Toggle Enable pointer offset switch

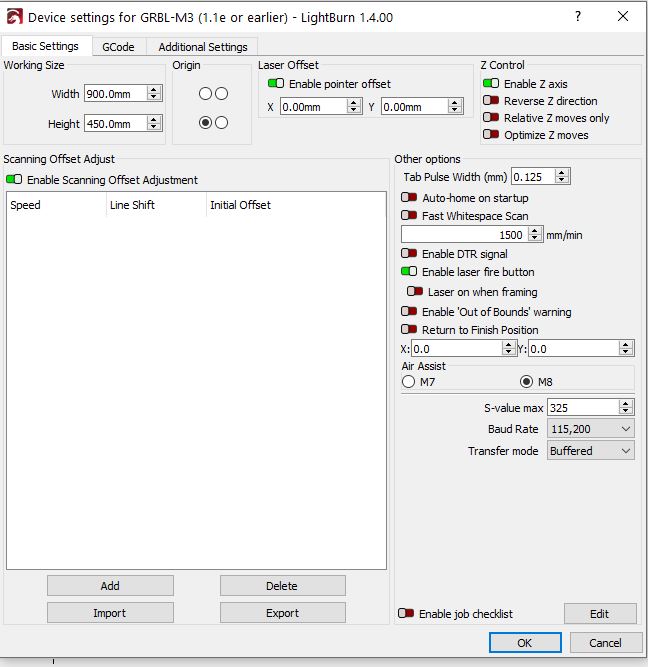276,83
